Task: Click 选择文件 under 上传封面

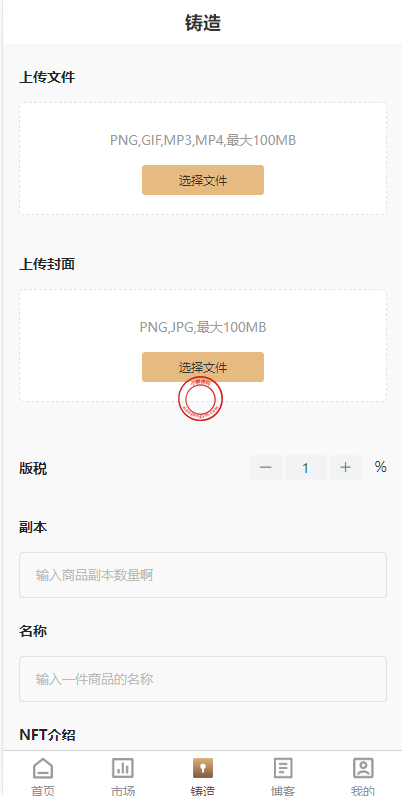Action: (x=203, y=367)
